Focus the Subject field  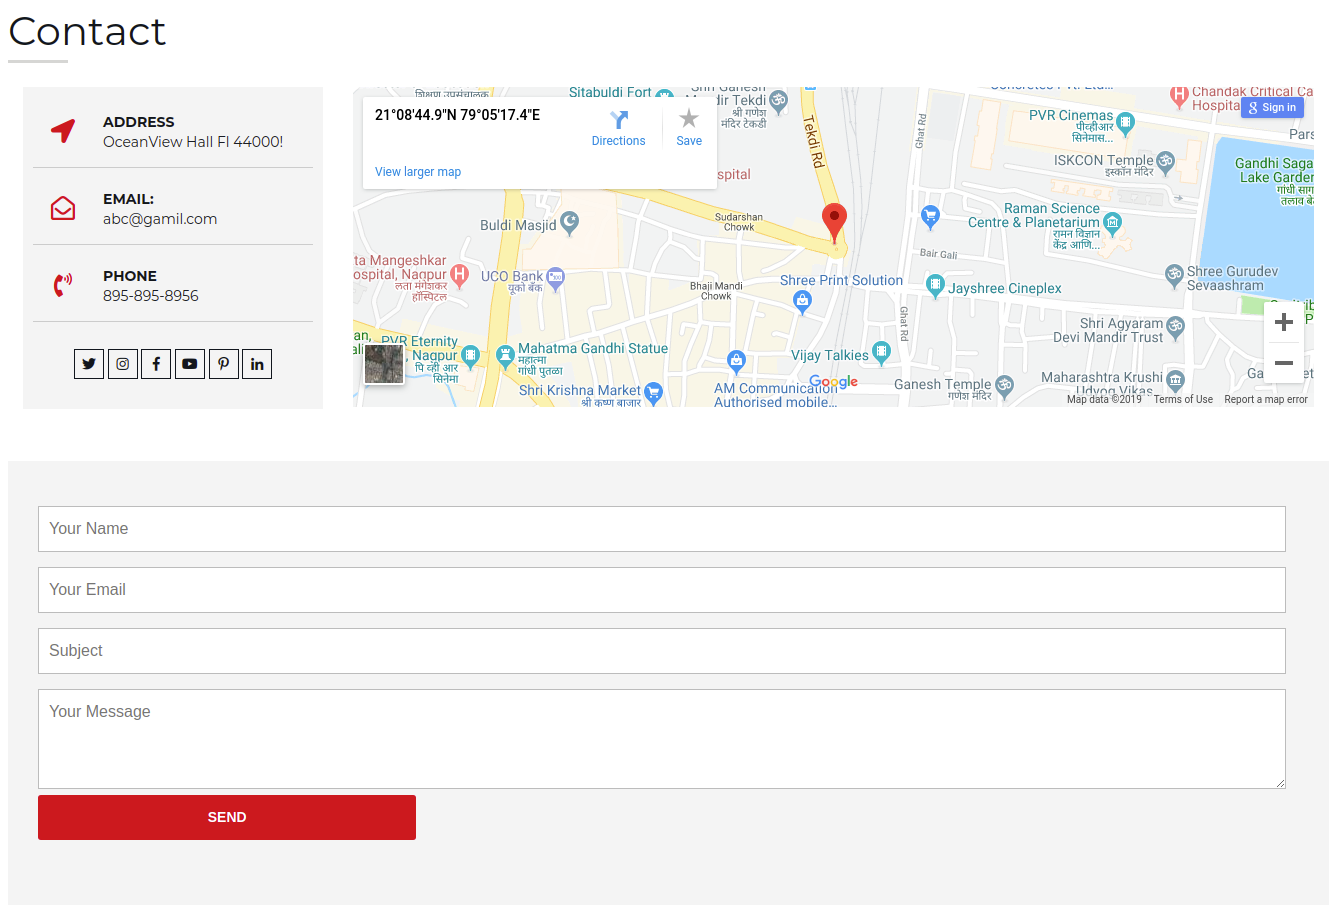[x=662, y=651]
